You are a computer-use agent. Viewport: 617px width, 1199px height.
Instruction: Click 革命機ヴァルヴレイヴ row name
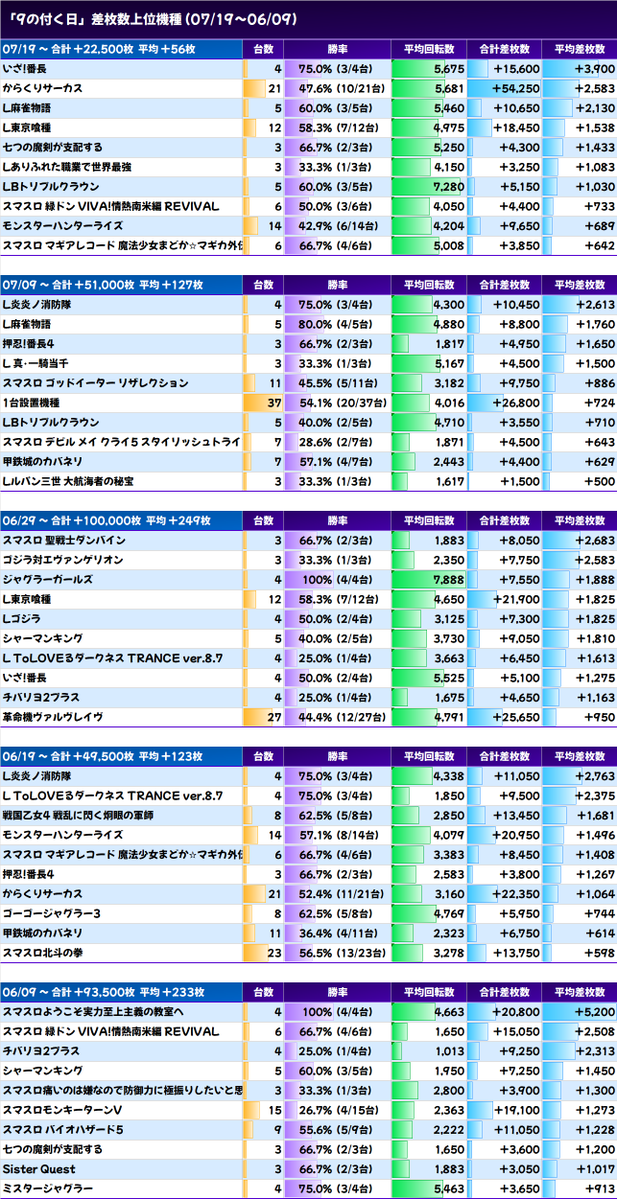click(x=52, y=716)
